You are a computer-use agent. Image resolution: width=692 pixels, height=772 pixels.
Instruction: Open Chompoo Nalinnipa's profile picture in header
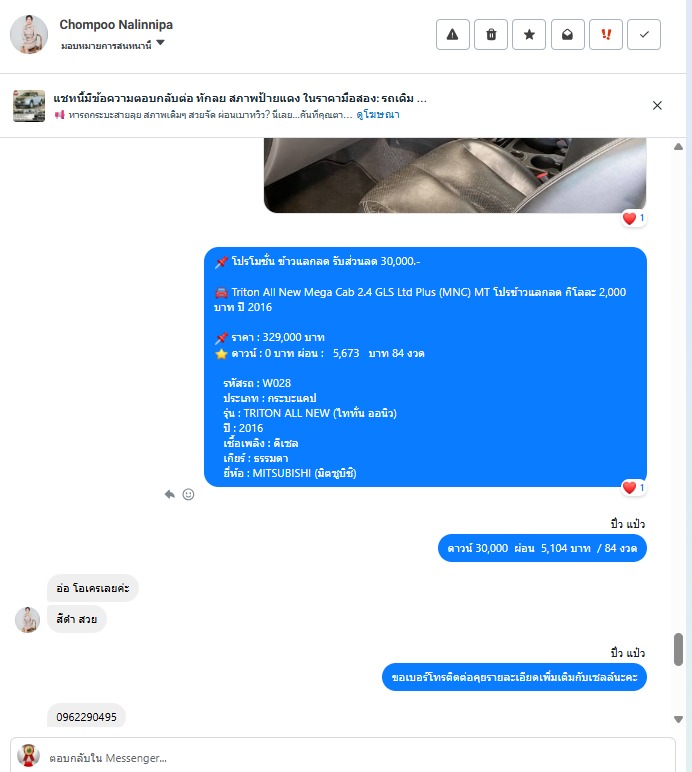[x=29, y=34]
